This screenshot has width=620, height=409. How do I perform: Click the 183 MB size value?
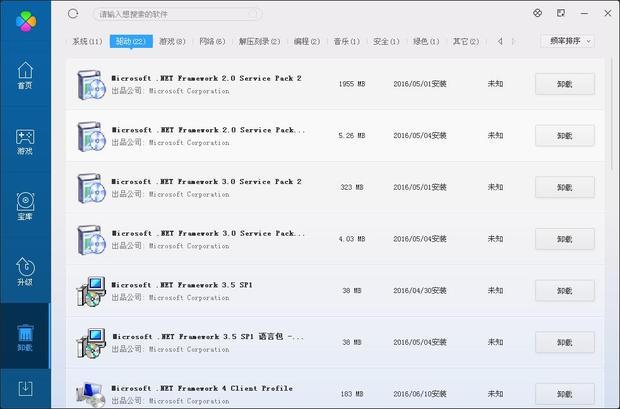352,394
